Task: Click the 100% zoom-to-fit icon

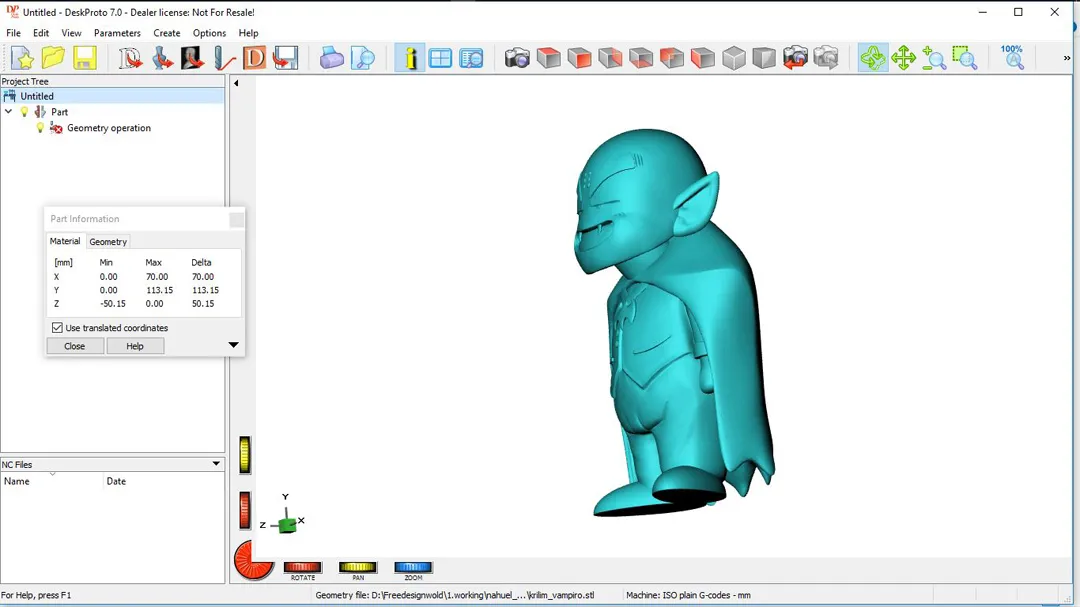Action: [x=1012, y=57]
